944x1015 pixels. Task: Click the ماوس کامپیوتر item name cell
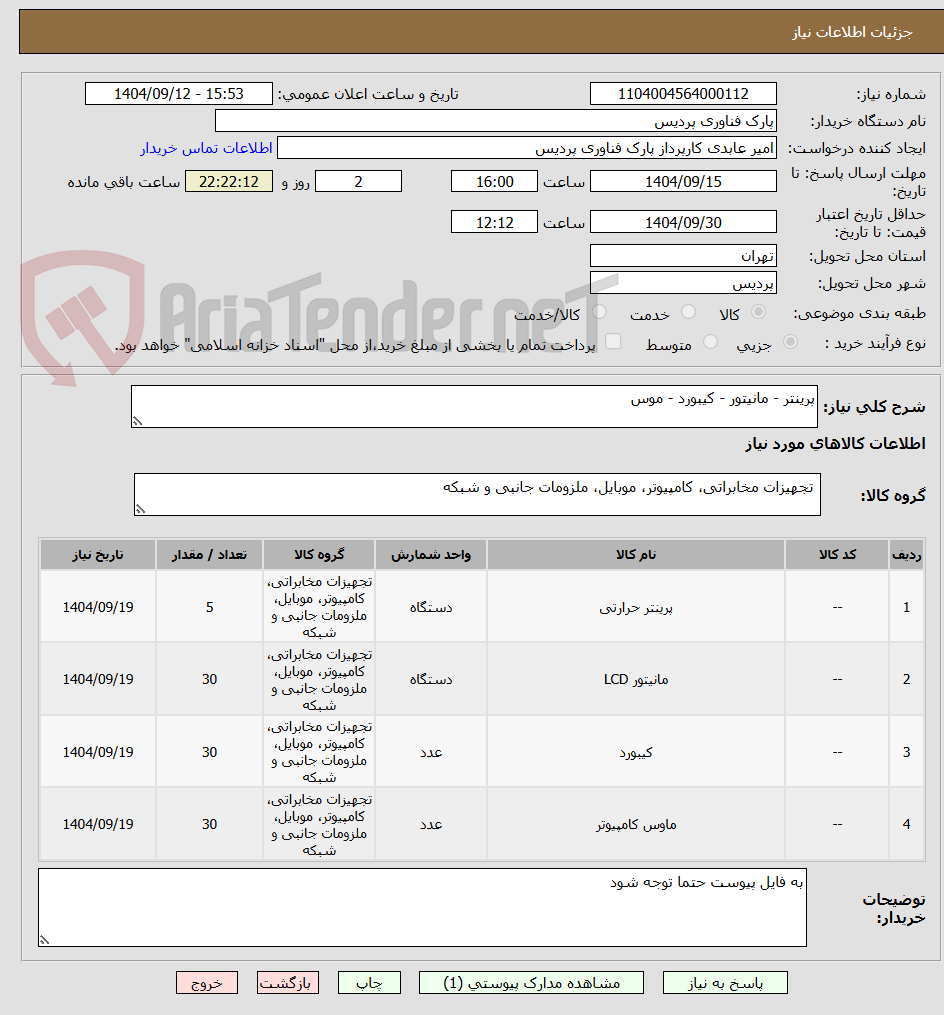[x=636, y=824]
